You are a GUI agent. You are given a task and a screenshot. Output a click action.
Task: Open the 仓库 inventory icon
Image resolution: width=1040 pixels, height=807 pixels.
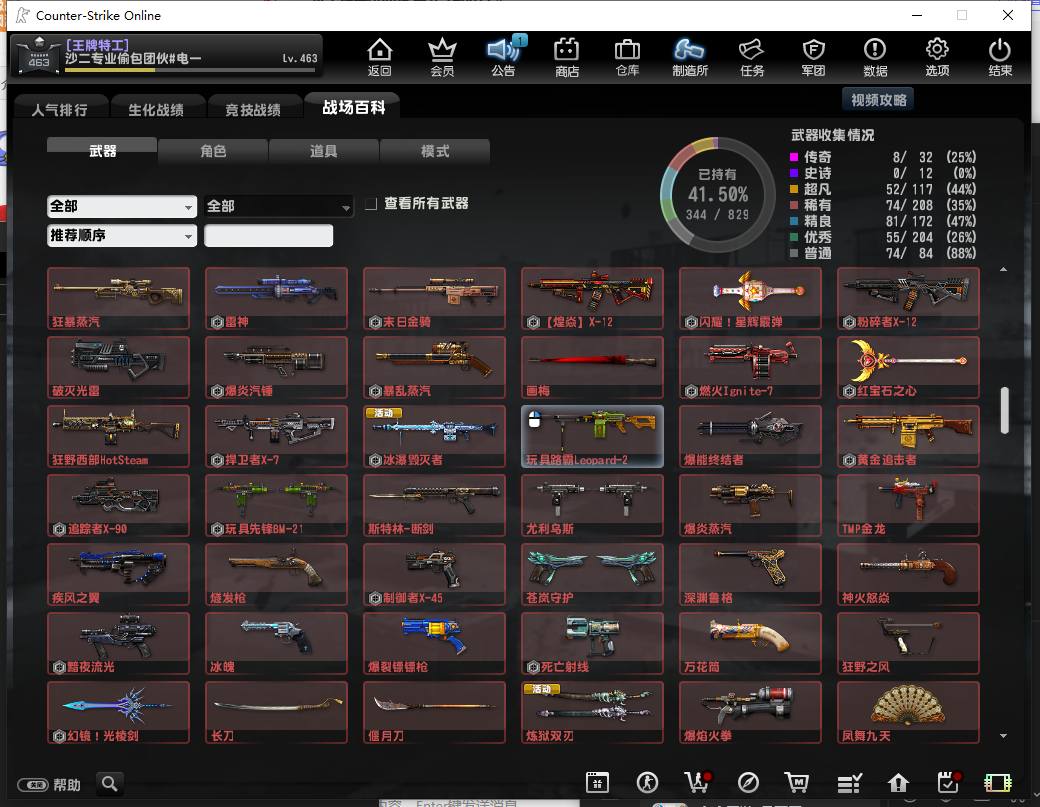click(x=627, y=57)
